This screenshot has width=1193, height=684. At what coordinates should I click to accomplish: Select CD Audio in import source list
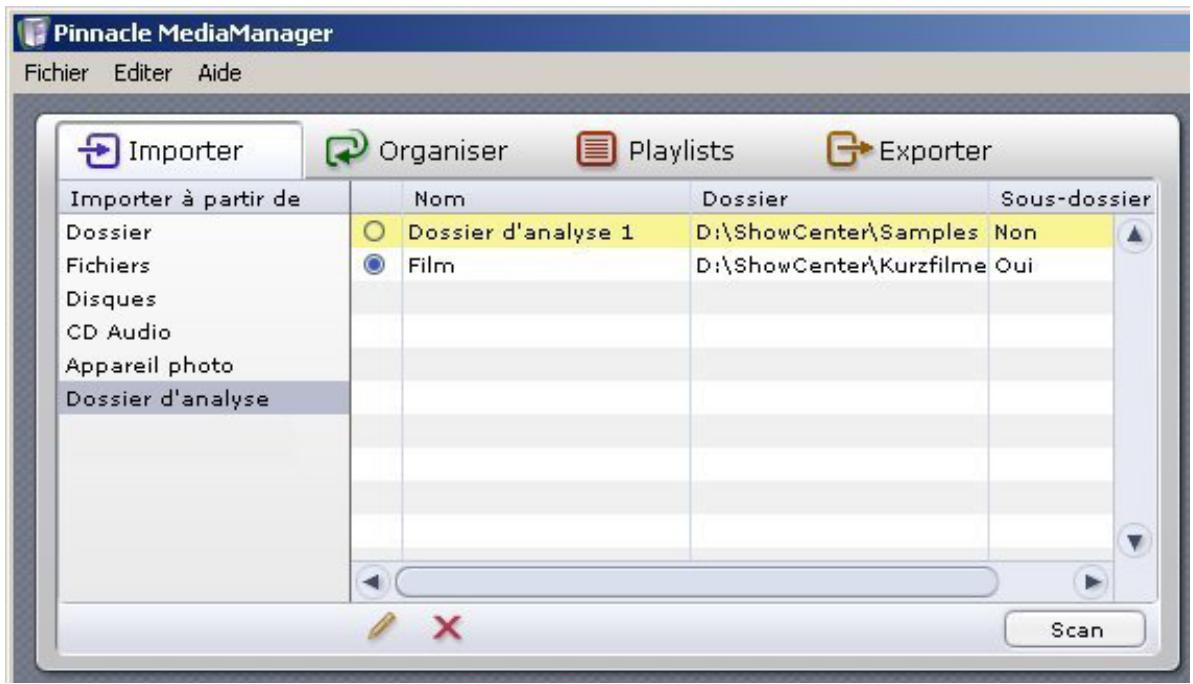coord(204,332)
